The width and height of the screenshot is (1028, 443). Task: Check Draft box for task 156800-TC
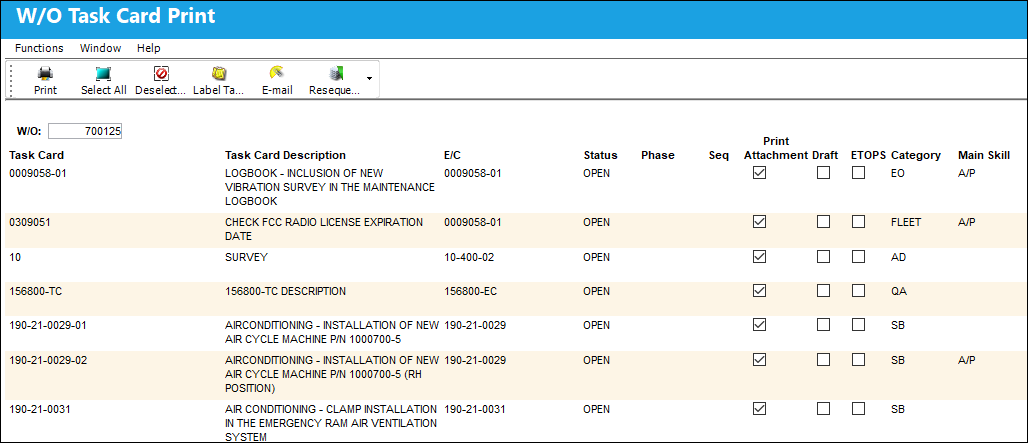(x=823, y=290)
